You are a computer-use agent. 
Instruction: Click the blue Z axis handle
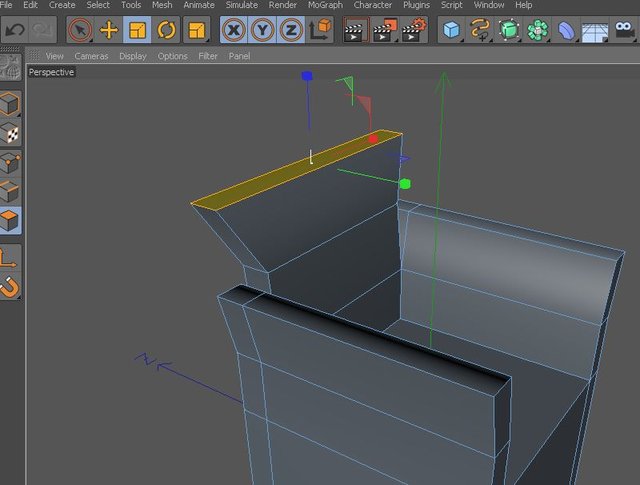[307, 76]
